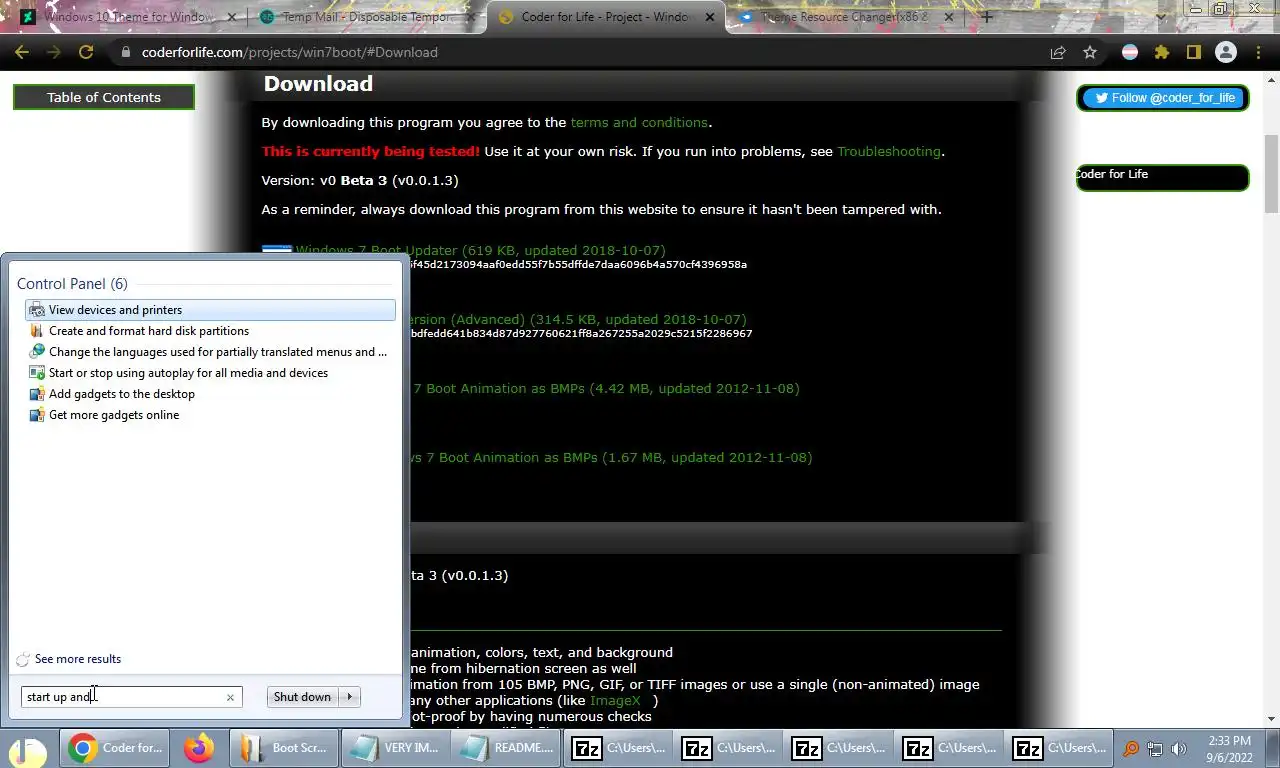
Task: Open Chrome's three-dot menu
Action: click(x=1258, y=52)
